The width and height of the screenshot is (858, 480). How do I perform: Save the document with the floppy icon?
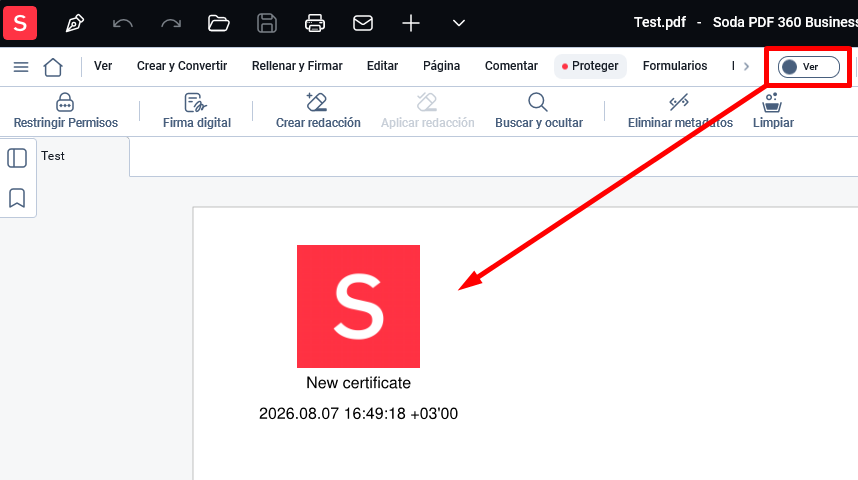pyautogui.click(x=266, y=23)
